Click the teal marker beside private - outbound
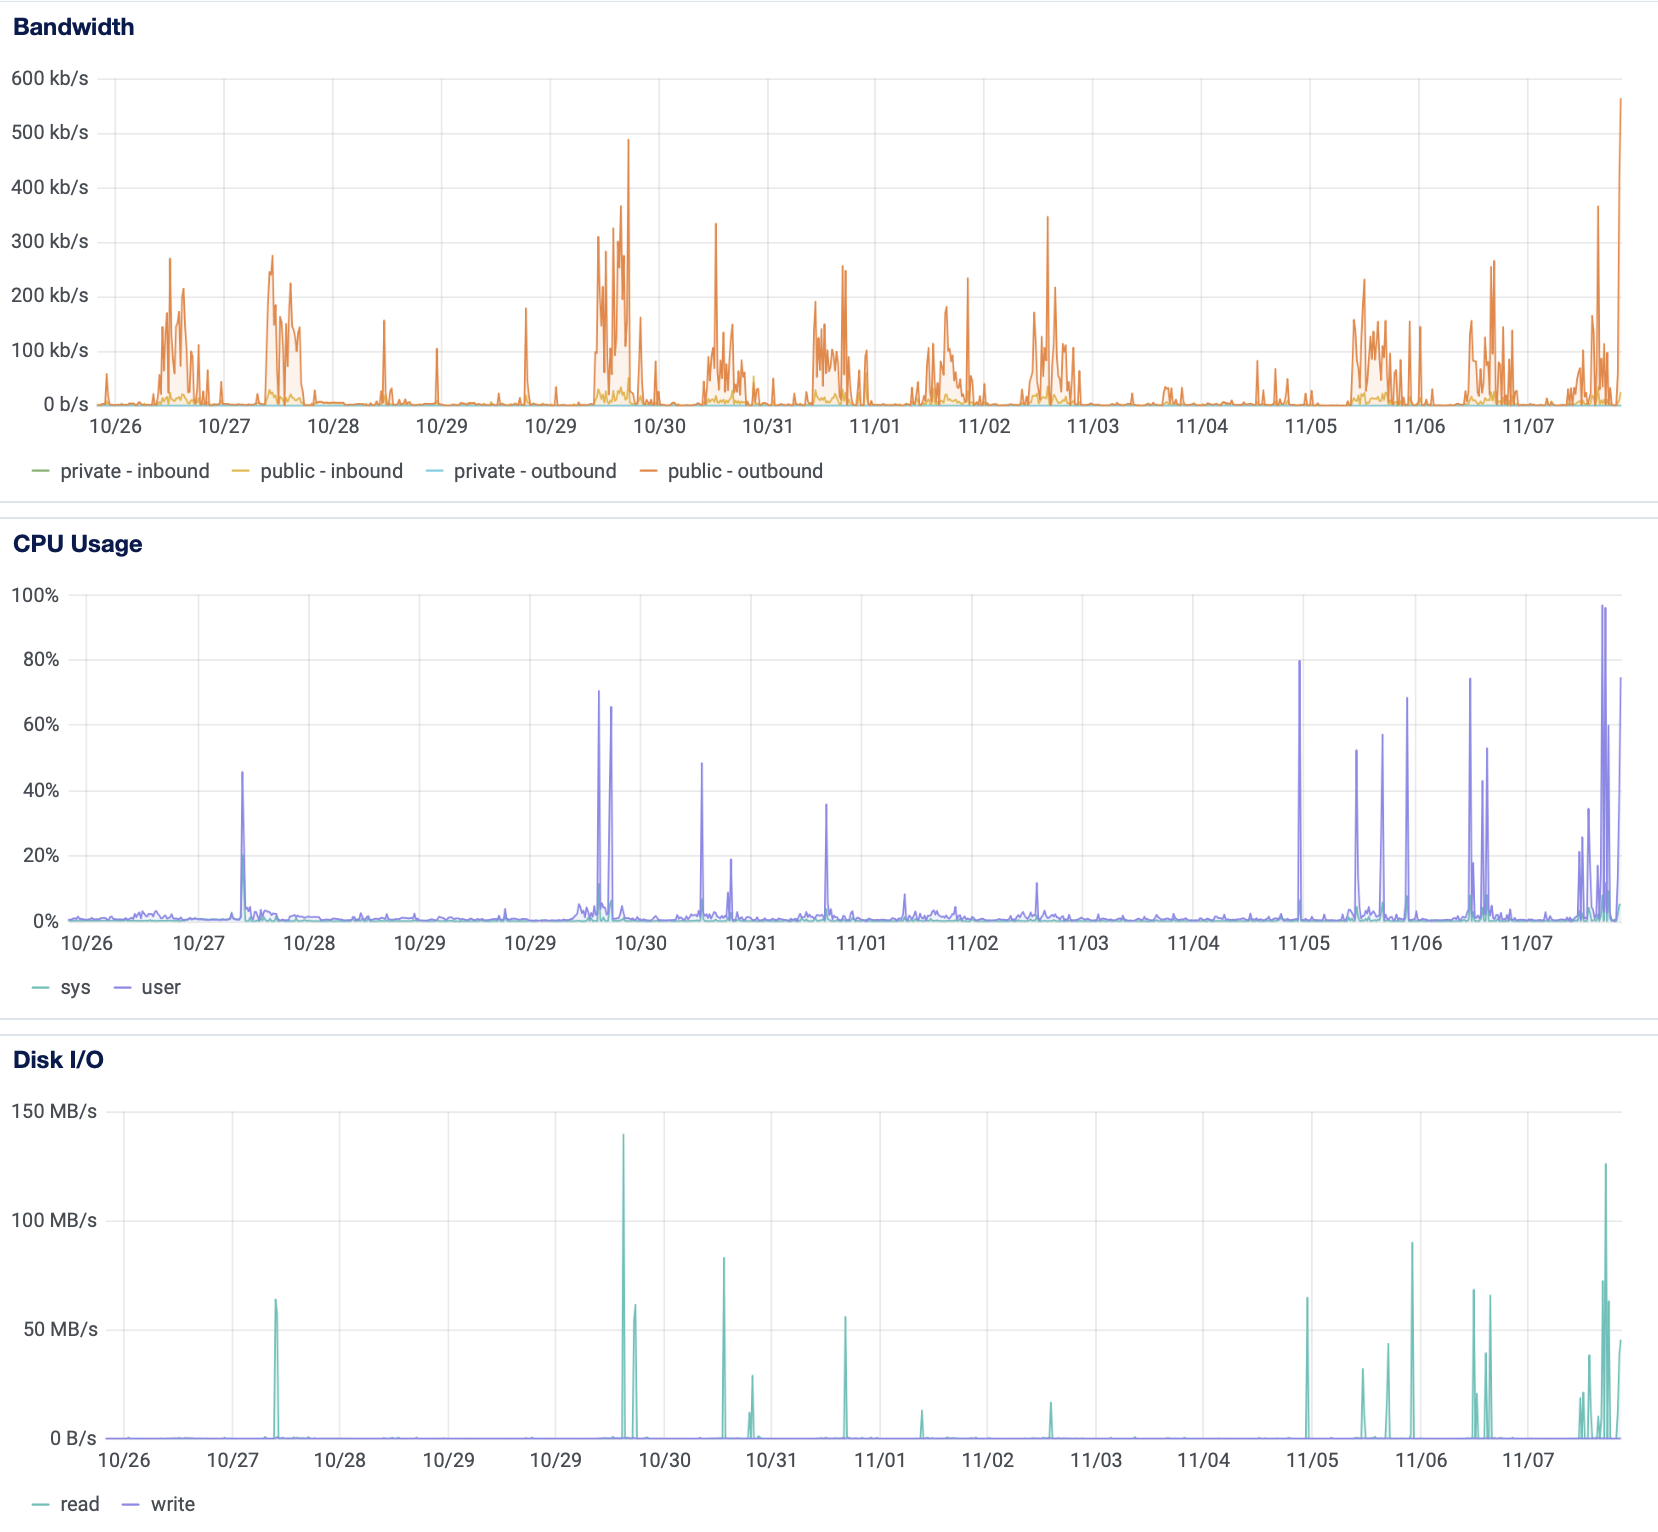This screenshot has height=1532, width=1658. 434,470
